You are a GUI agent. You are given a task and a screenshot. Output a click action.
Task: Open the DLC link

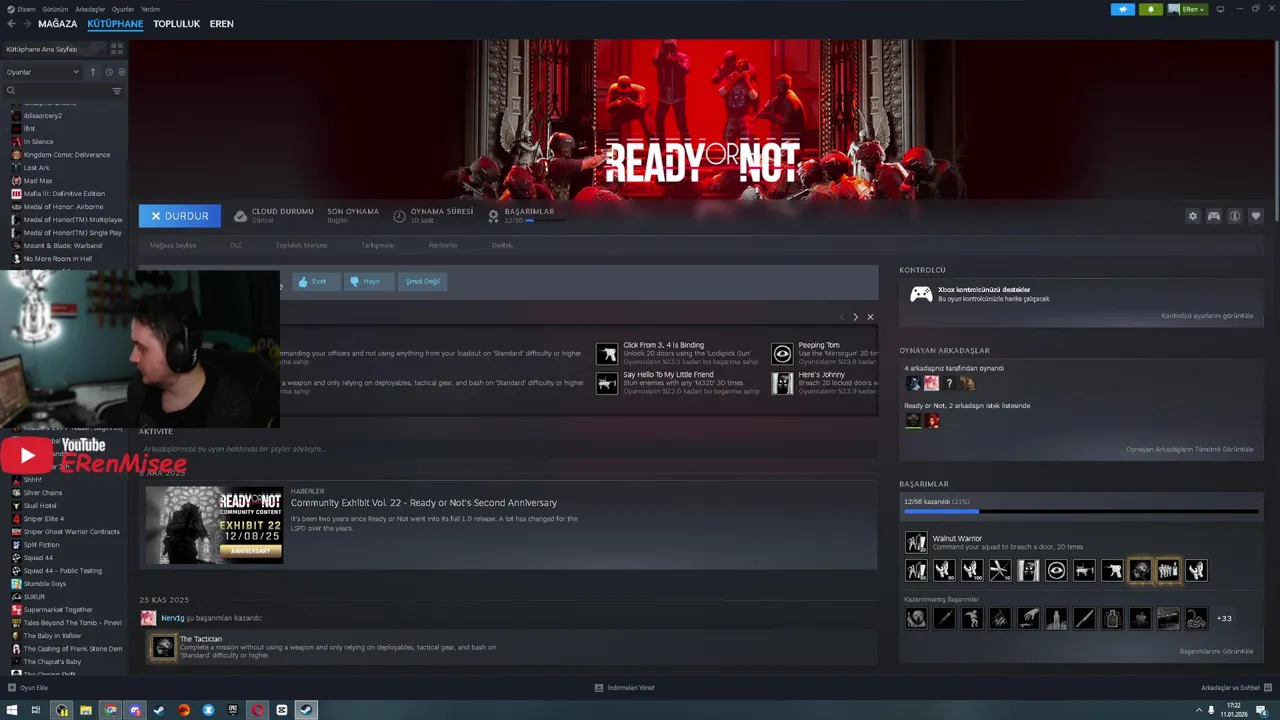(x=236, y=245)
